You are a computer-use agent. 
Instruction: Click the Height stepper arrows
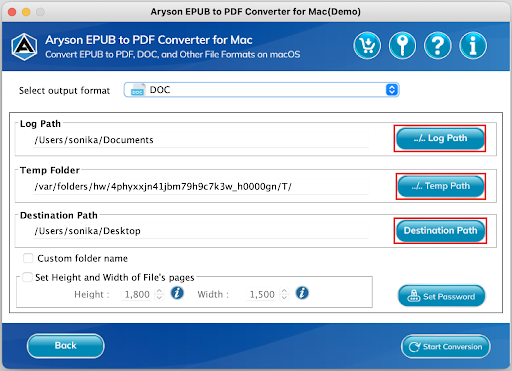click(159, 294)
